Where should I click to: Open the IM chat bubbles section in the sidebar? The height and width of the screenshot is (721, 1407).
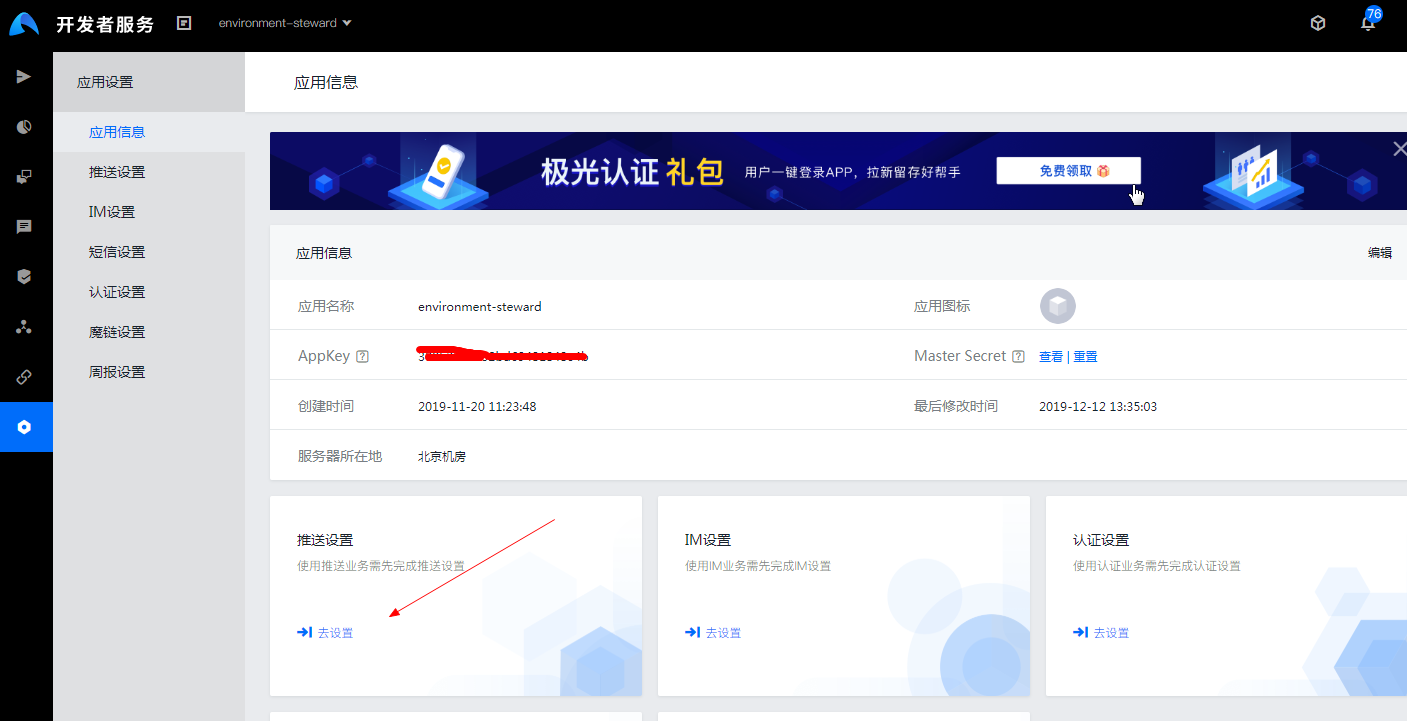coord(25,177)
